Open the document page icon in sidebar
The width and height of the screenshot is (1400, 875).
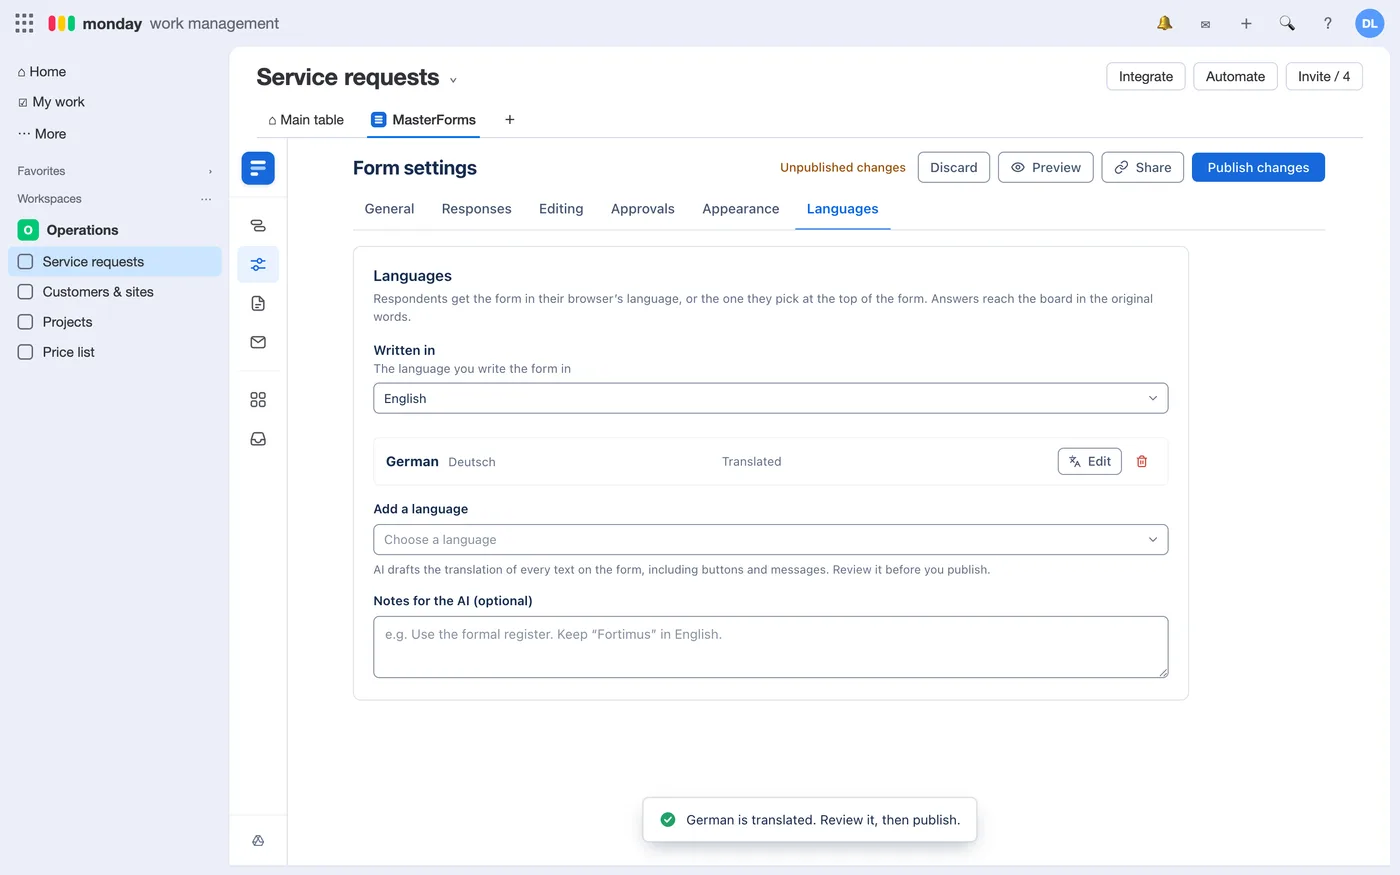coord(258,304)
